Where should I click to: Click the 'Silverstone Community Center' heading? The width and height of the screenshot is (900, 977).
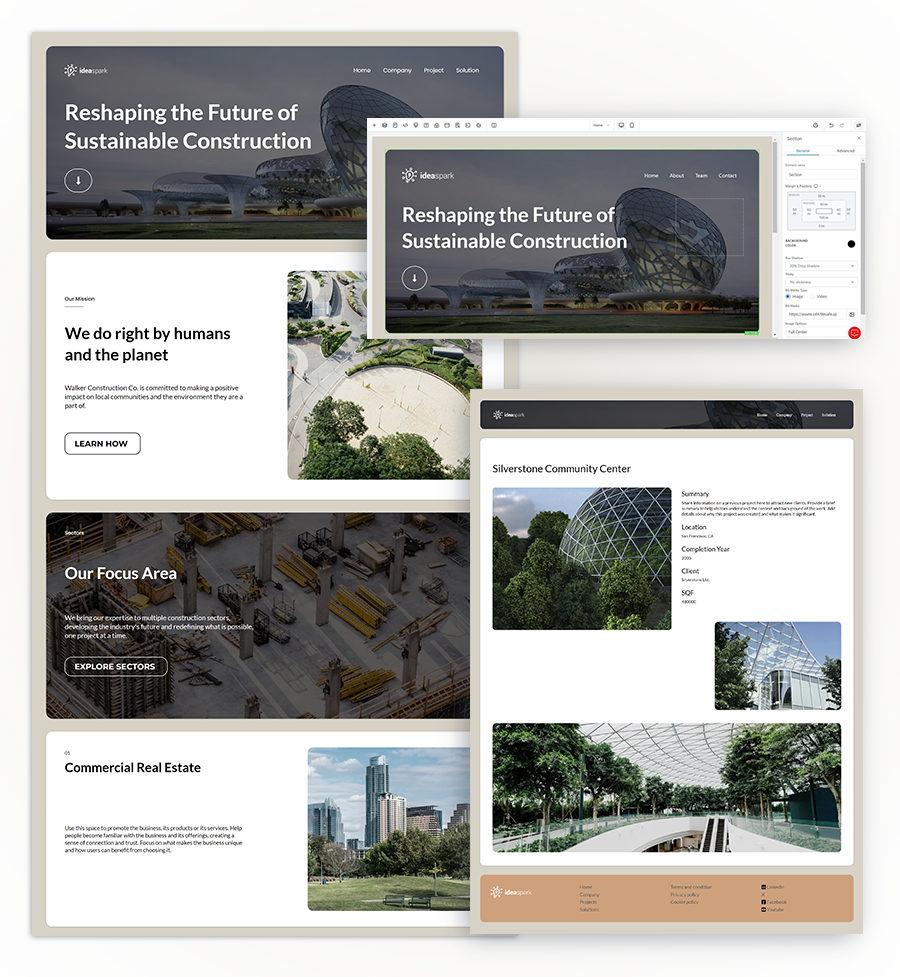point(562,469)
